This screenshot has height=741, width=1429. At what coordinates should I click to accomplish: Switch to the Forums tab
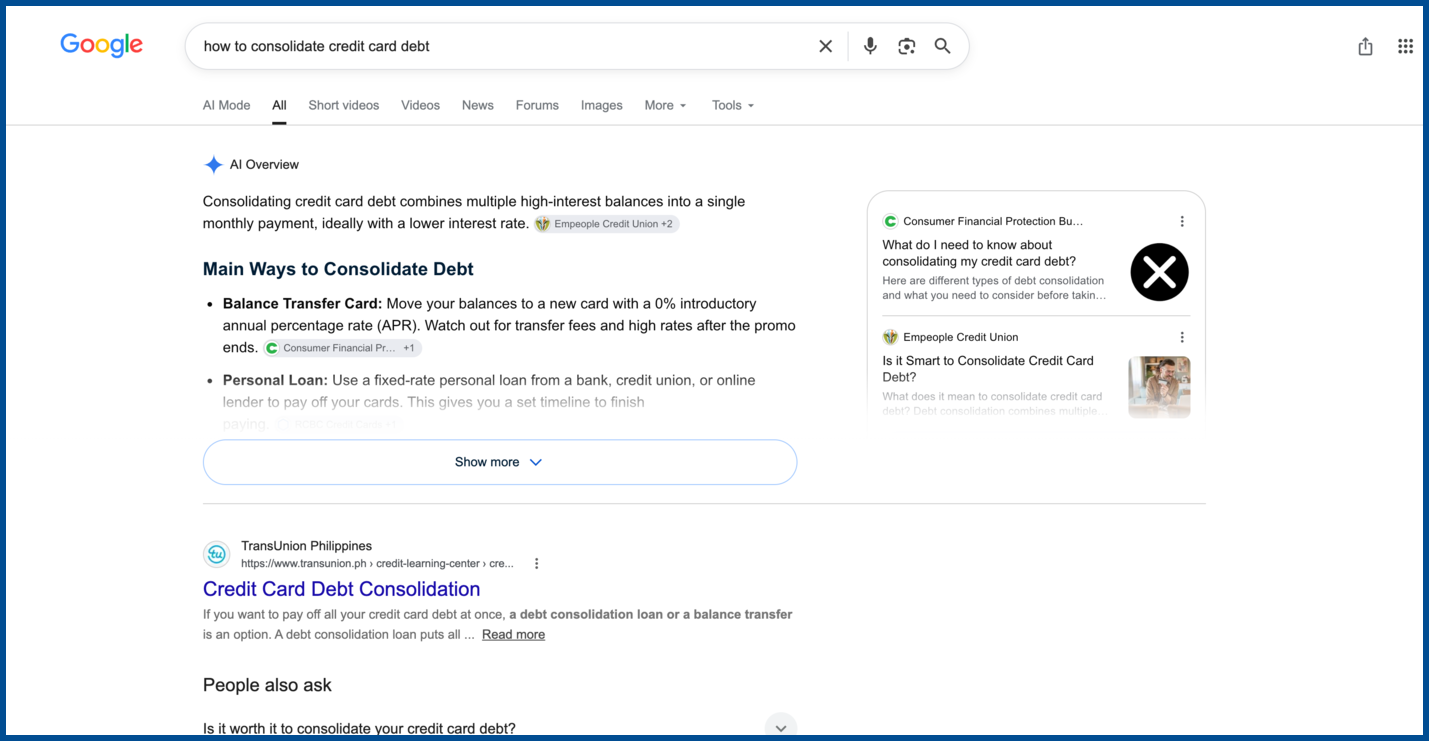pyautogui.click(x=537, y=105)
